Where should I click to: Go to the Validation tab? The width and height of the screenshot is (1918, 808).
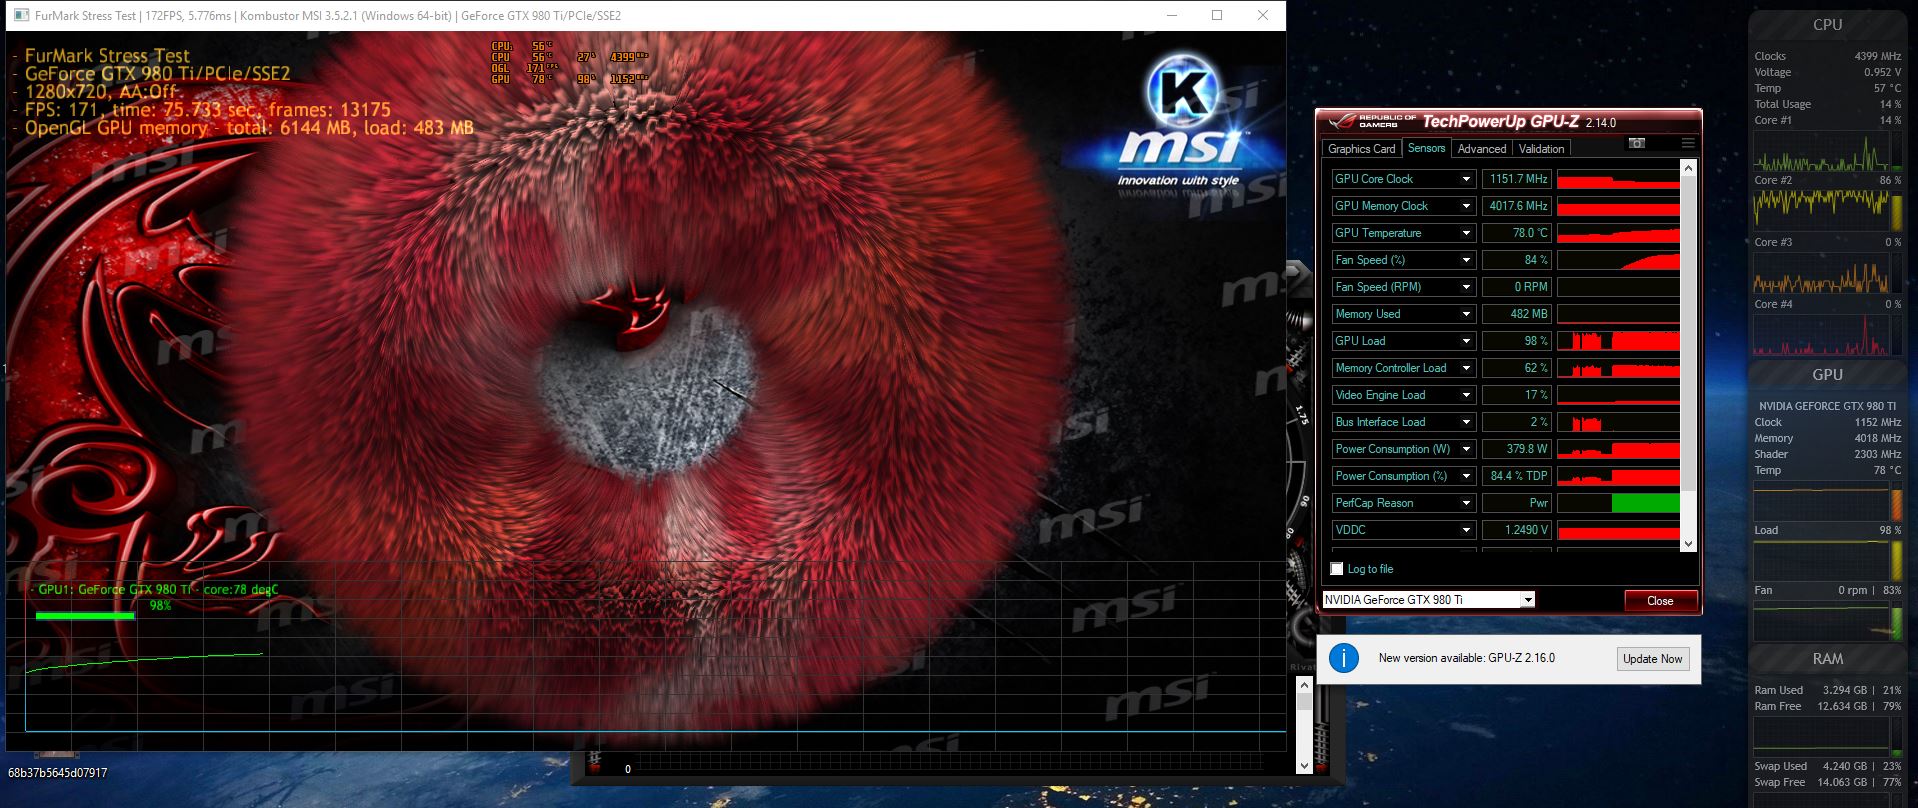[x=1541, y=149]
